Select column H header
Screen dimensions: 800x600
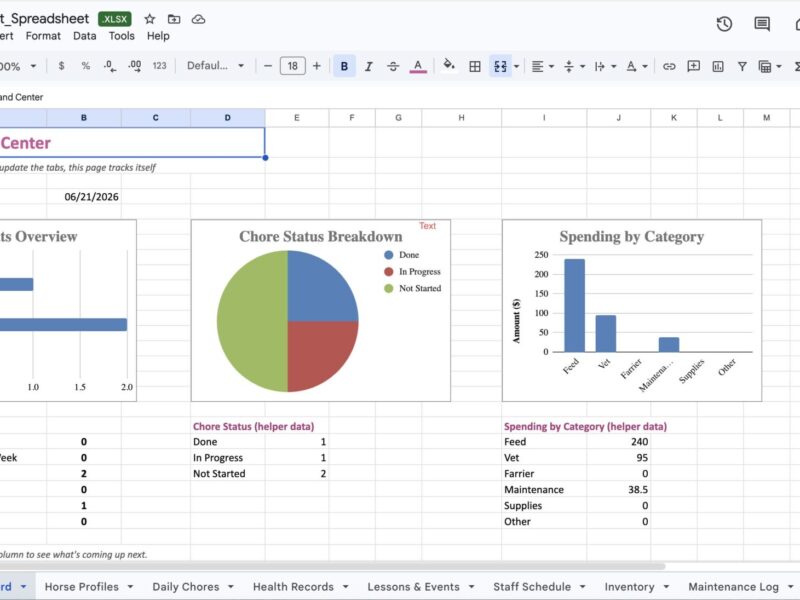pyautogui.click(x=461, y=118)
